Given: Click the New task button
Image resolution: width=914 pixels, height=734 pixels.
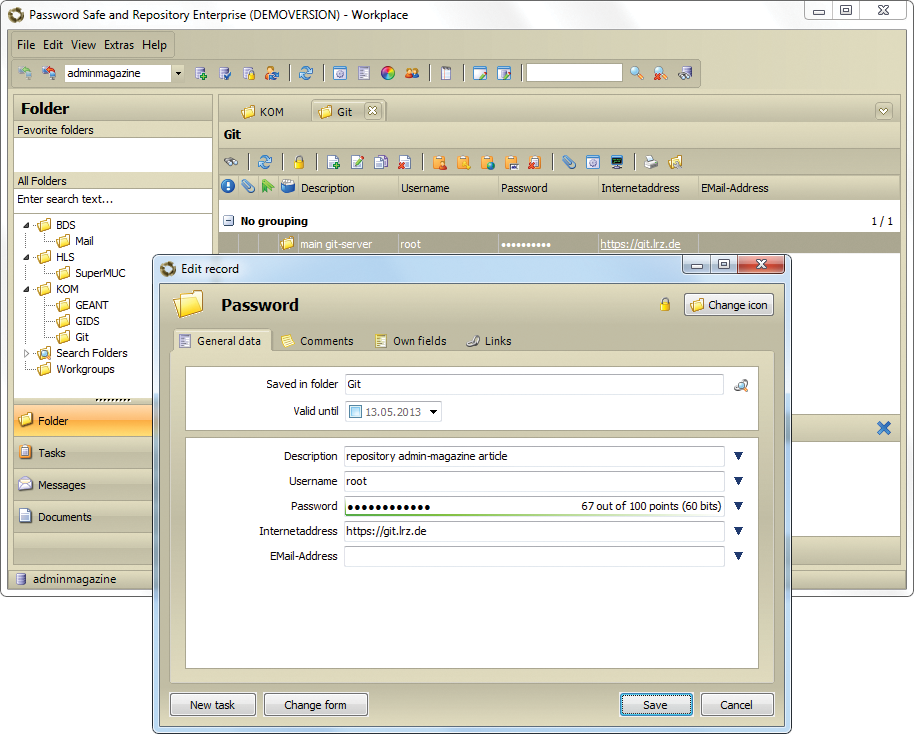Looking at the screenshot, I should 212,704.
